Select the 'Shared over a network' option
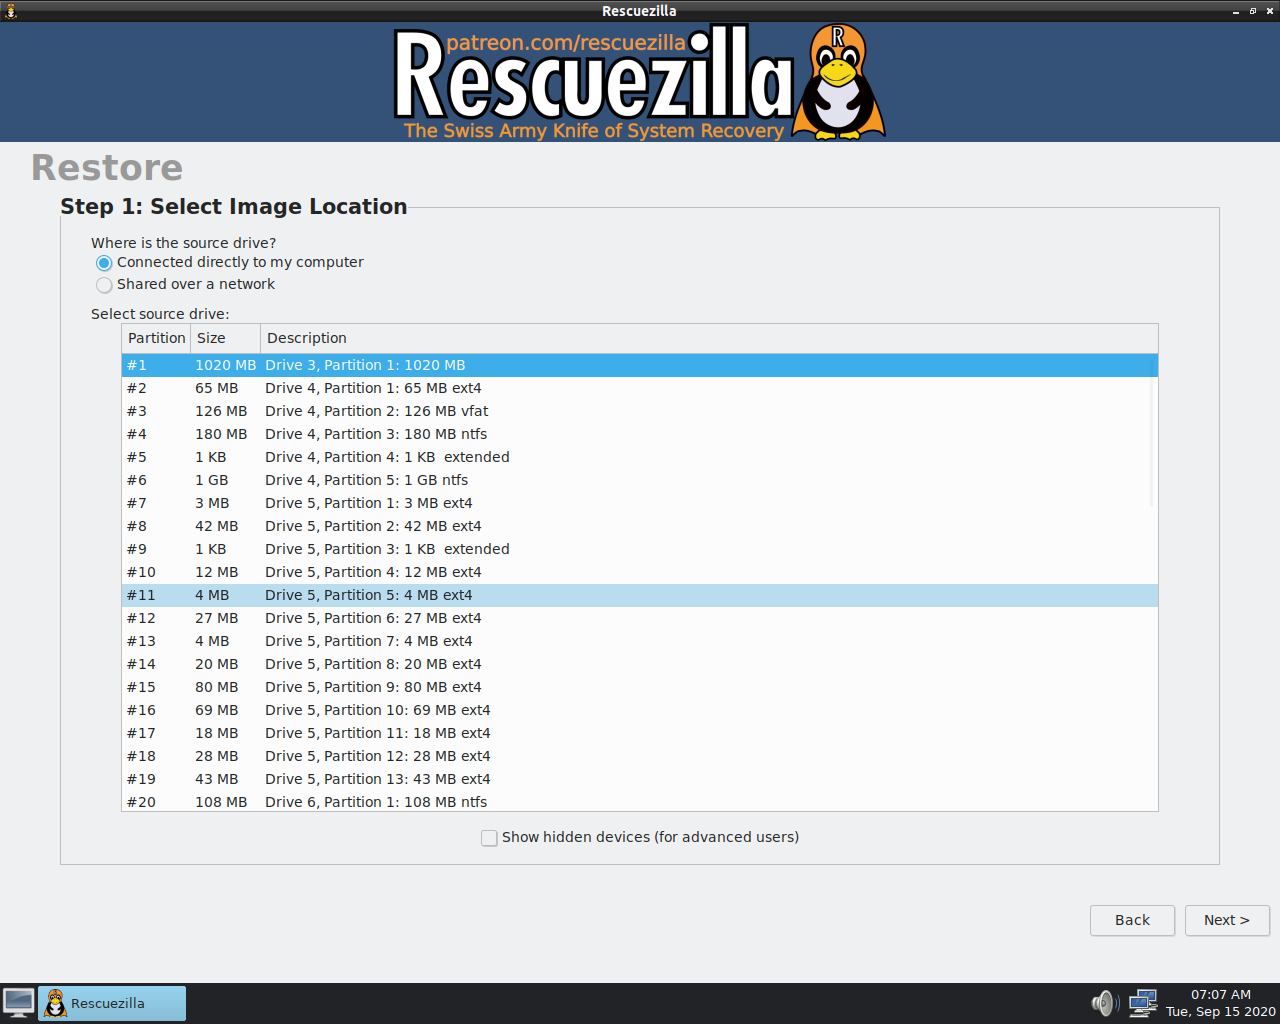1280x1024 pixels. pos(104,285)
